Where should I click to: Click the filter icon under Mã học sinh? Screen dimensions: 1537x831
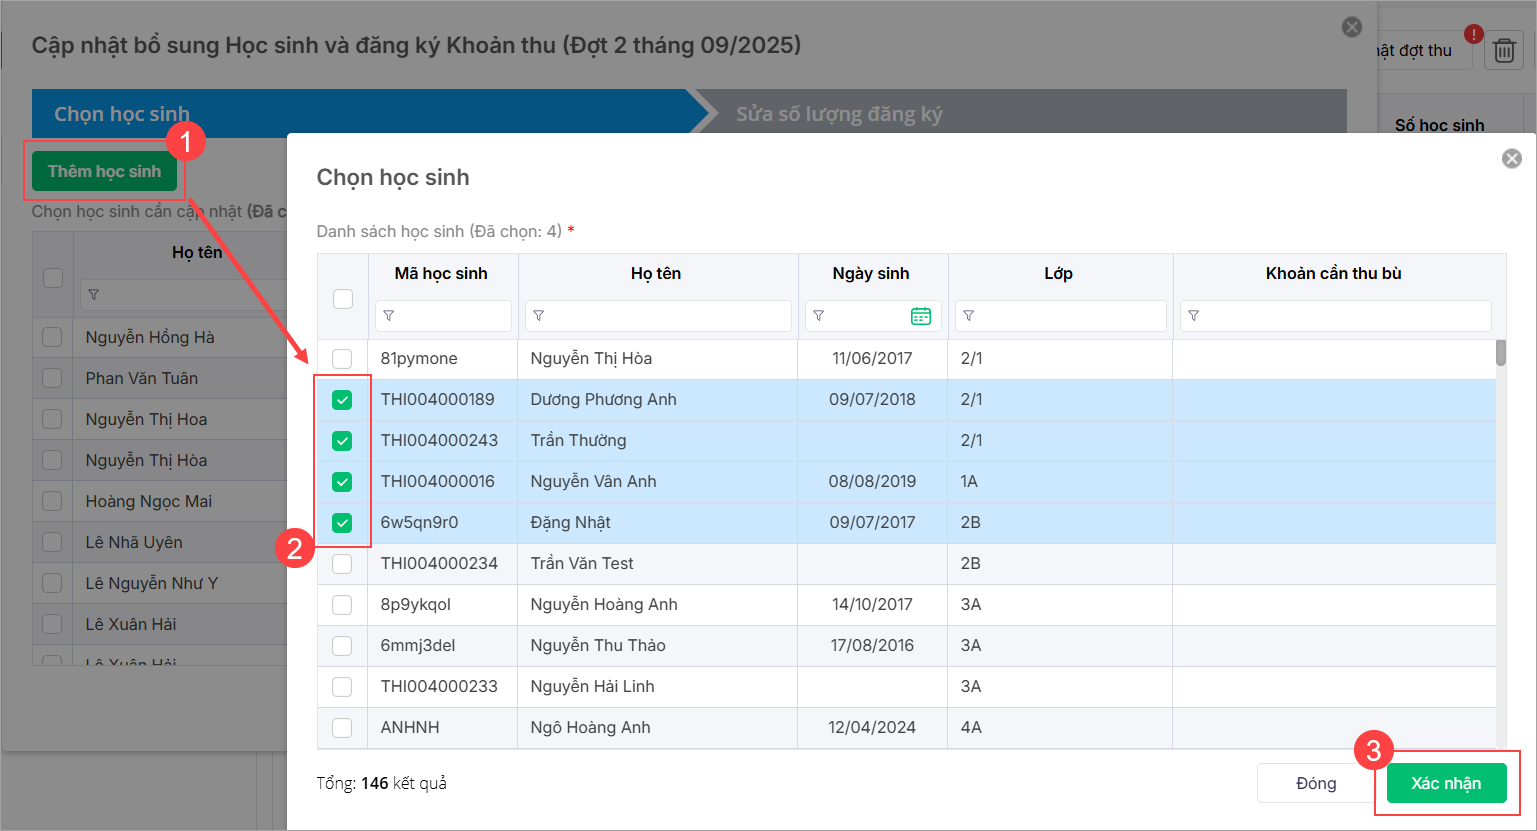389,316
